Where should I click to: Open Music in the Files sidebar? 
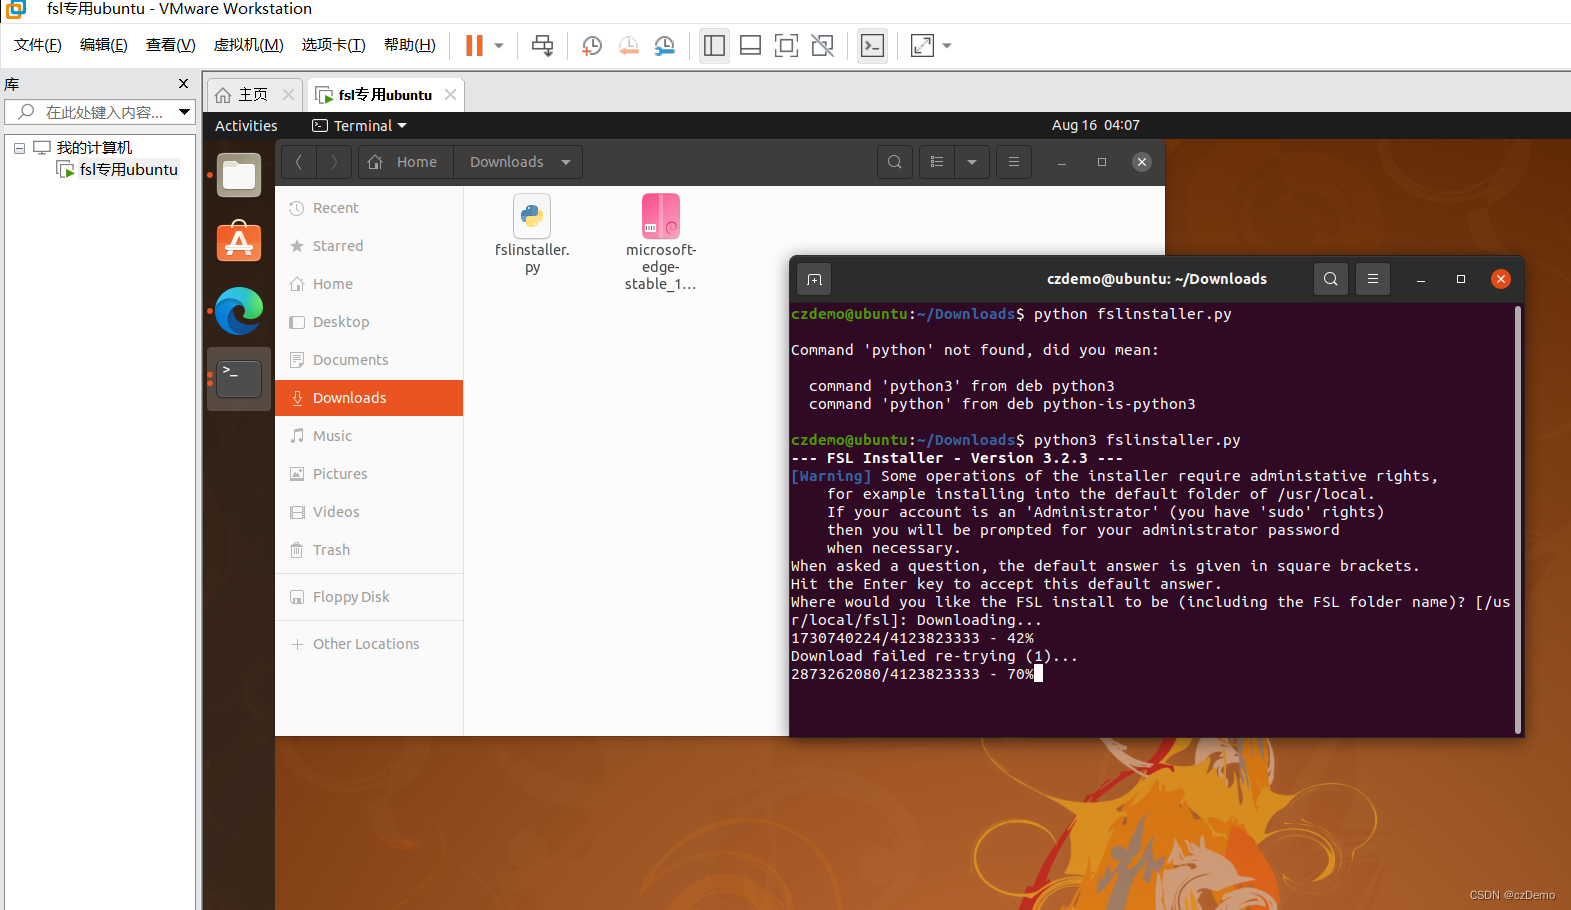point(369,436)
